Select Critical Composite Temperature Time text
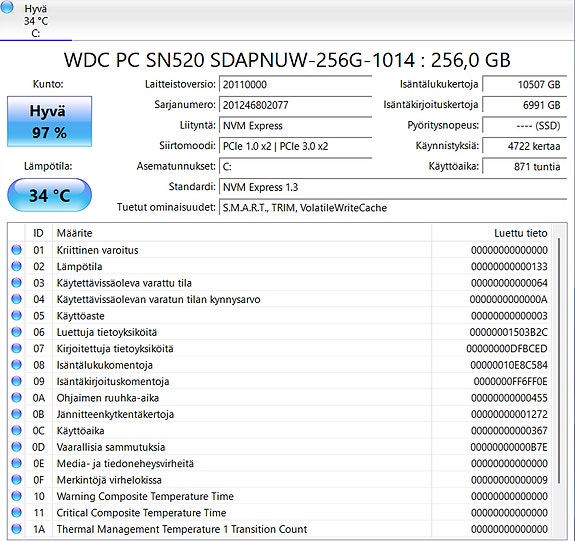Viewport: 575px width, 541px height. [141, 513]
